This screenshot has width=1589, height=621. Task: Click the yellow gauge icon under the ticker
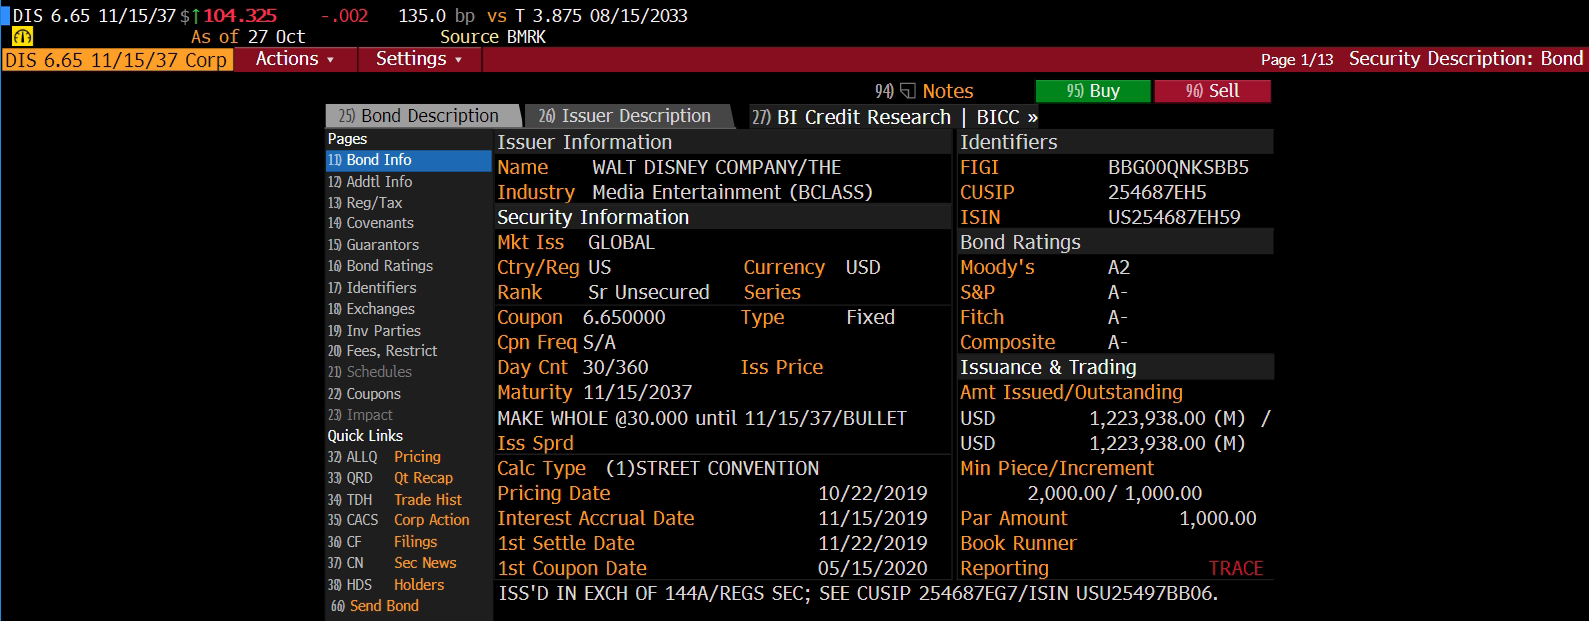22,37
